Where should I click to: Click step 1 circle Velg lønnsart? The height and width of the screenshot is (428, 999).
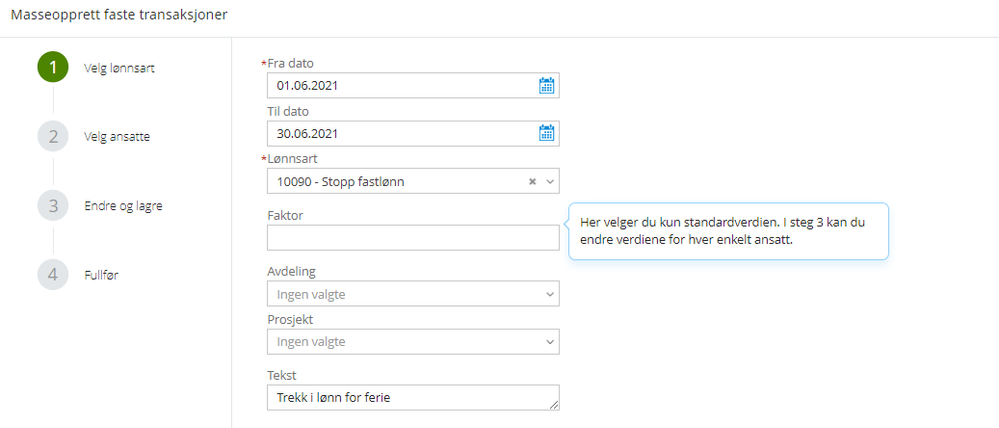point(53,67)
